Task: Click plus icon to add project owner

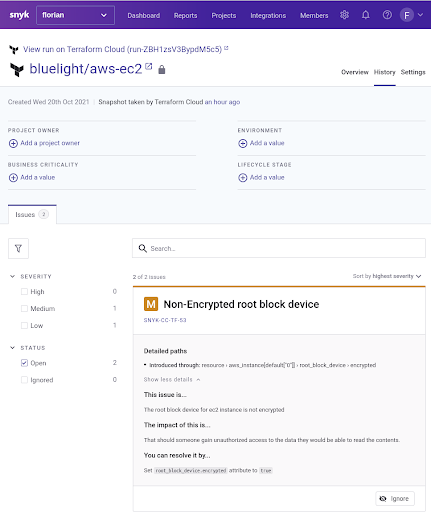Action: pyautogui.click(x=13, y=143)
